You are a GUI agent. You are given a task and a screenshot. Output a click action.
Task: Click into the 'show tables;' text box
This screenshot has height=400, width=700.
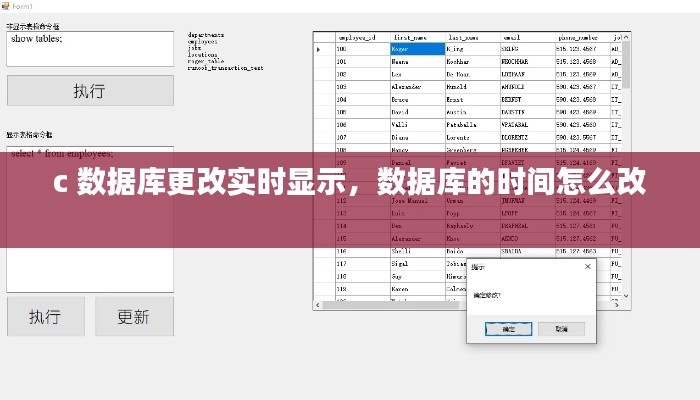click(x=90, y=48)
